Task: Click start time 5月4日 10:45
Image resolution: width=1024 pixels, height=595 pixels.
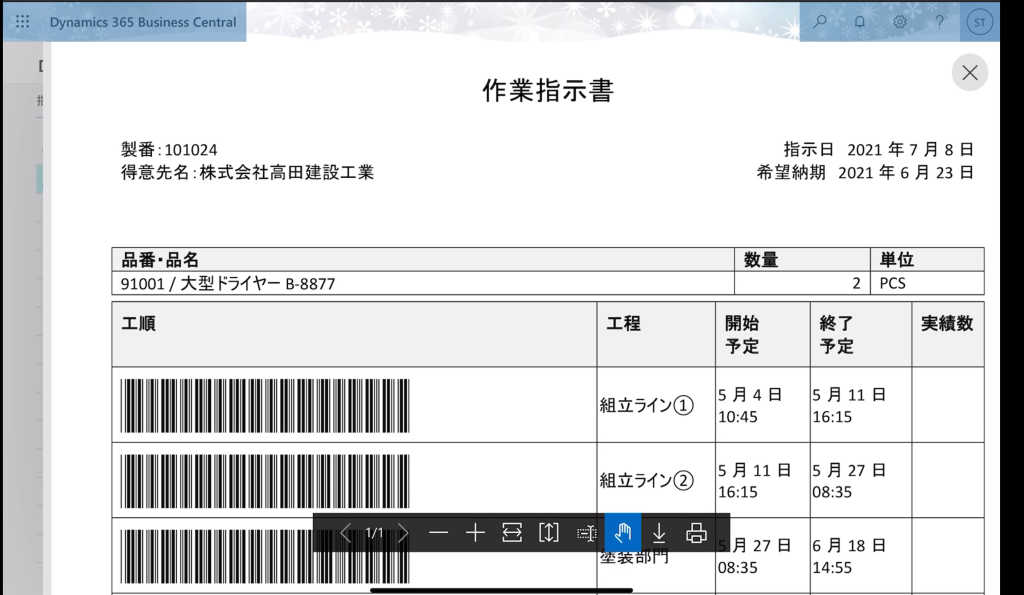Action: coord(750,406)
